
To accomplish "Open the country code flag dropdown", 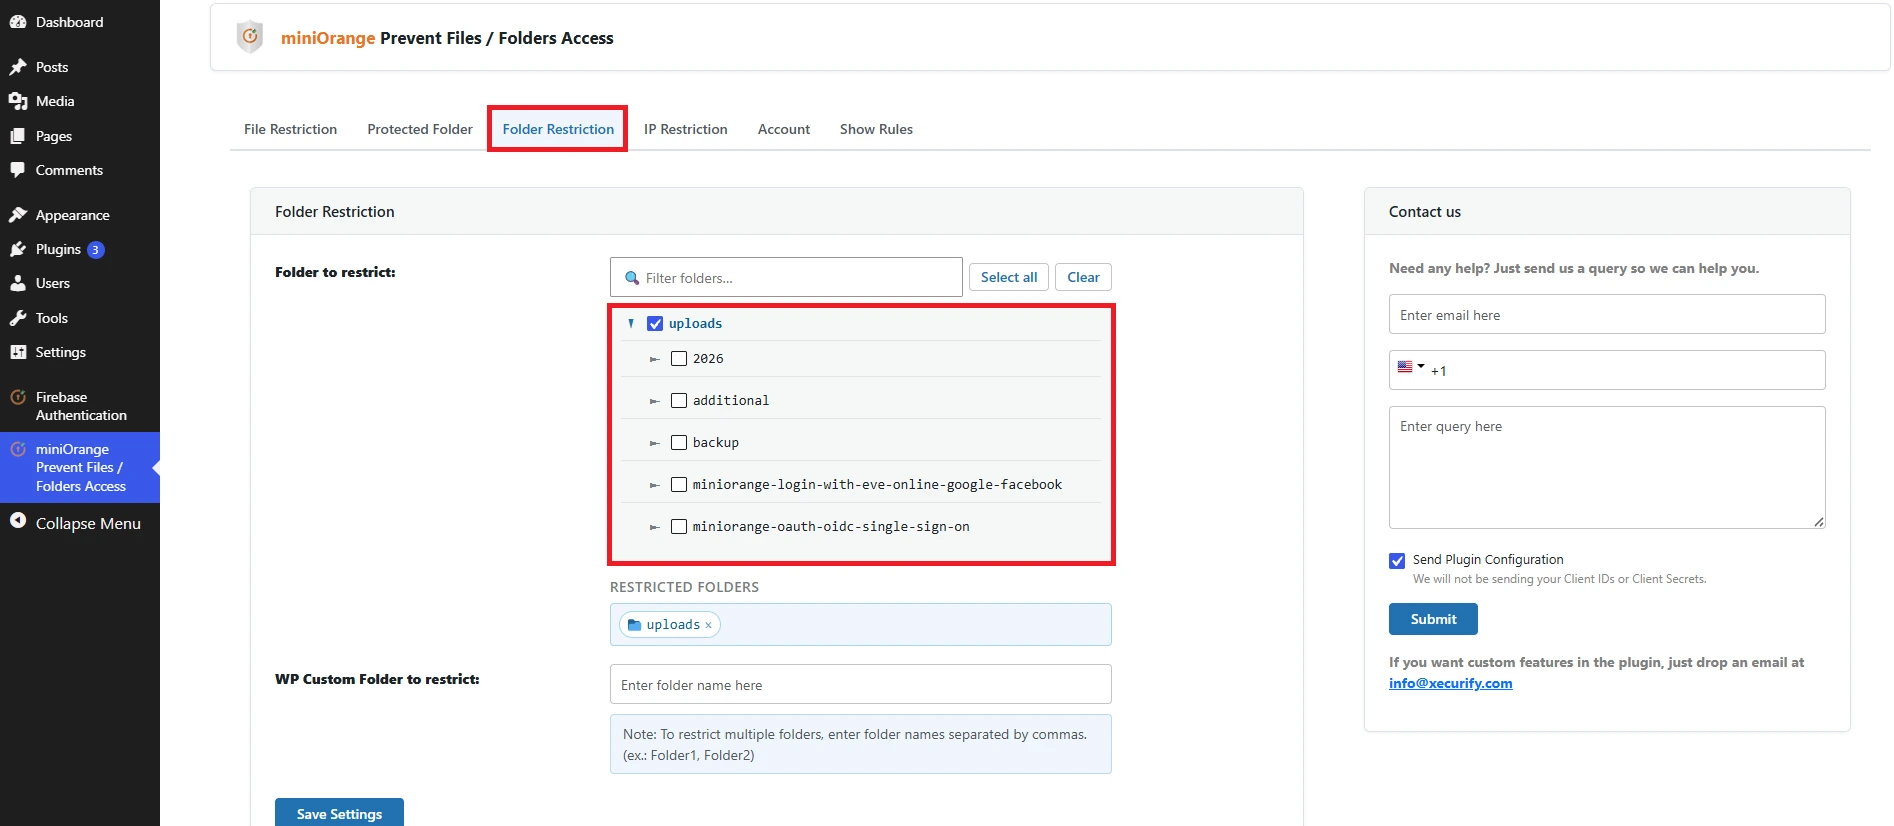I will (1410, 367).
